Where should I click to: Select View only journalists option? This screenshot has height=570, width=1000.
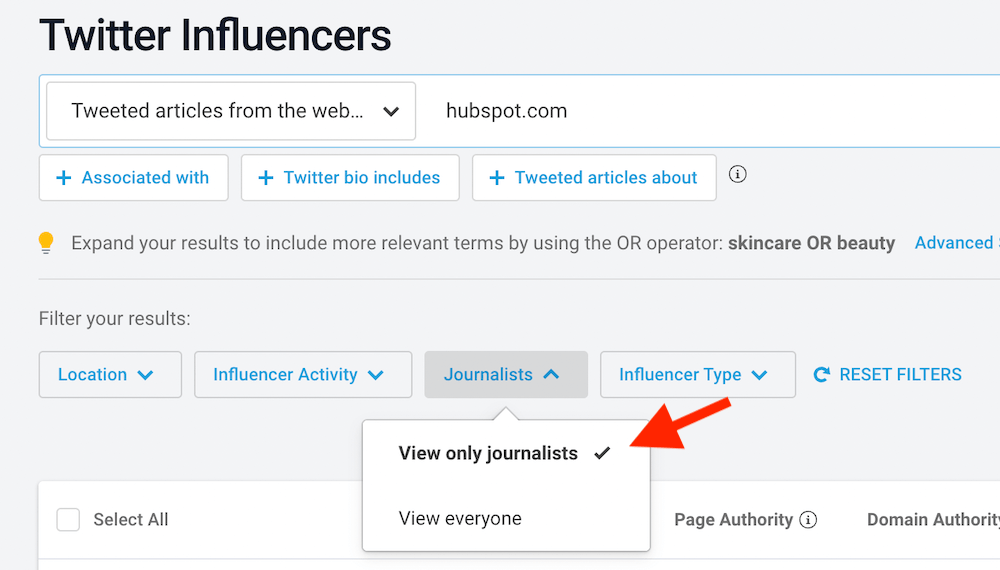(488, 453)
